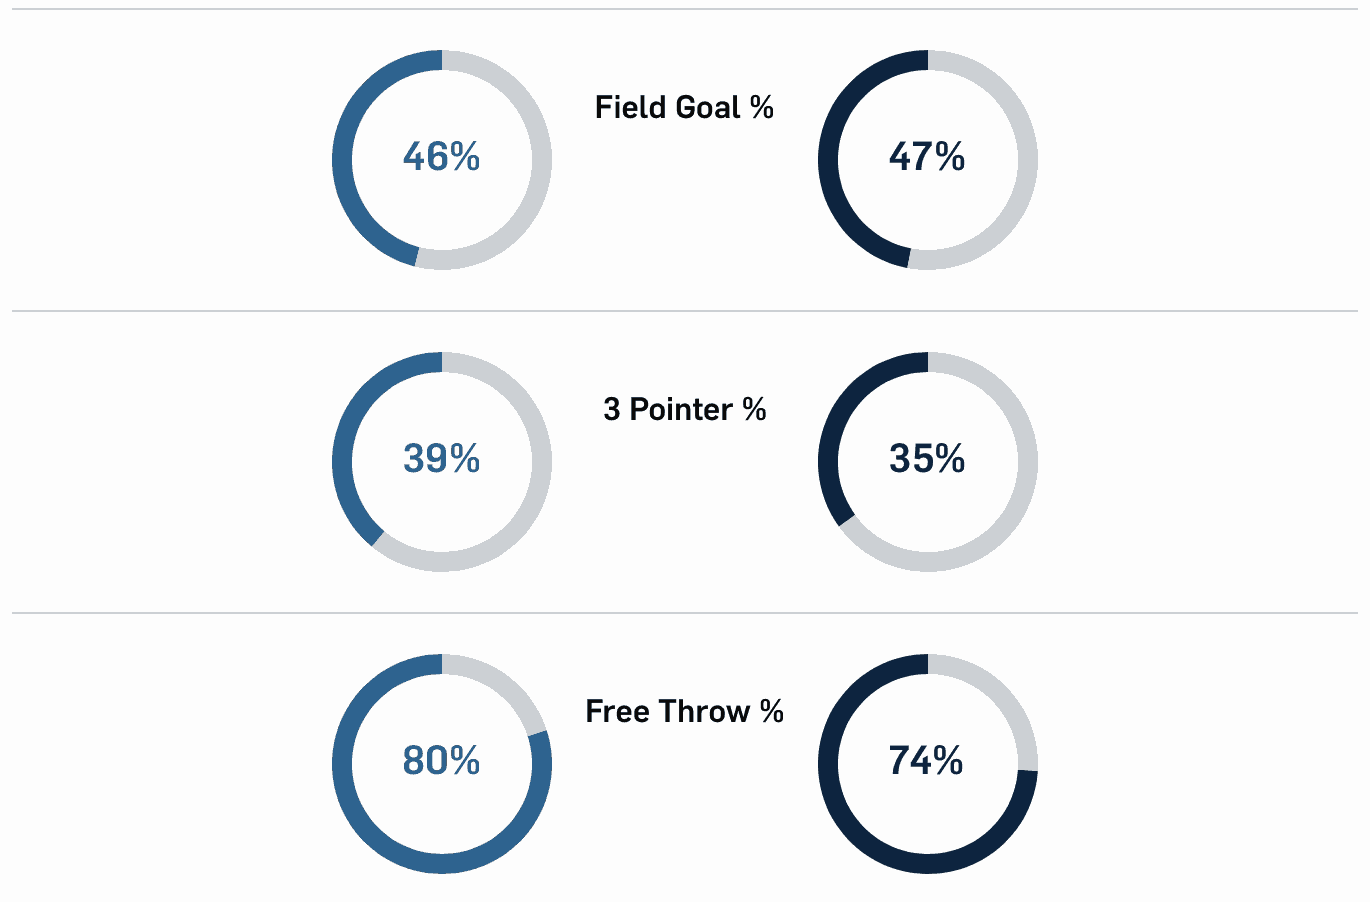Screen dimensions: 1370x902
Task: Click the 80% text value
Action: [x=442, y=761]
